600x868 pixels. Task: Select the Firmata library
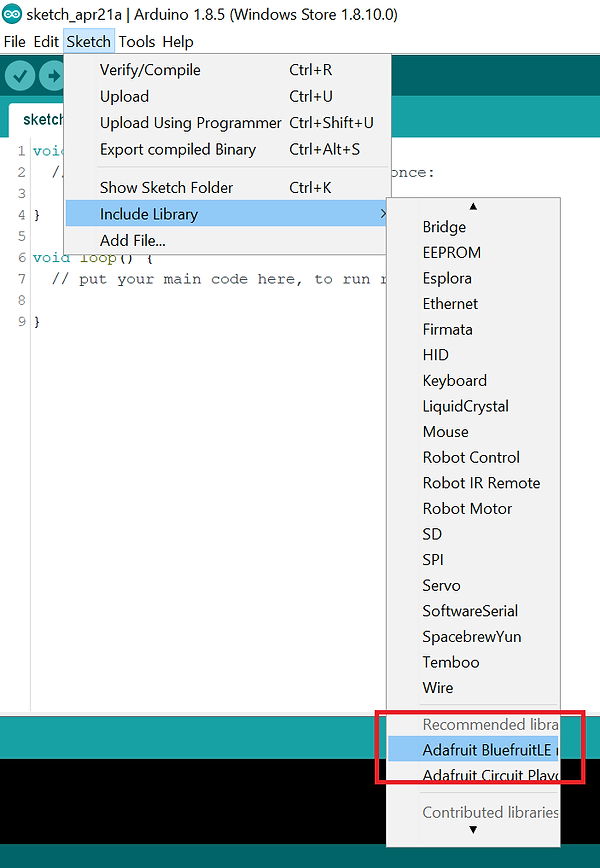coord(473,329)
